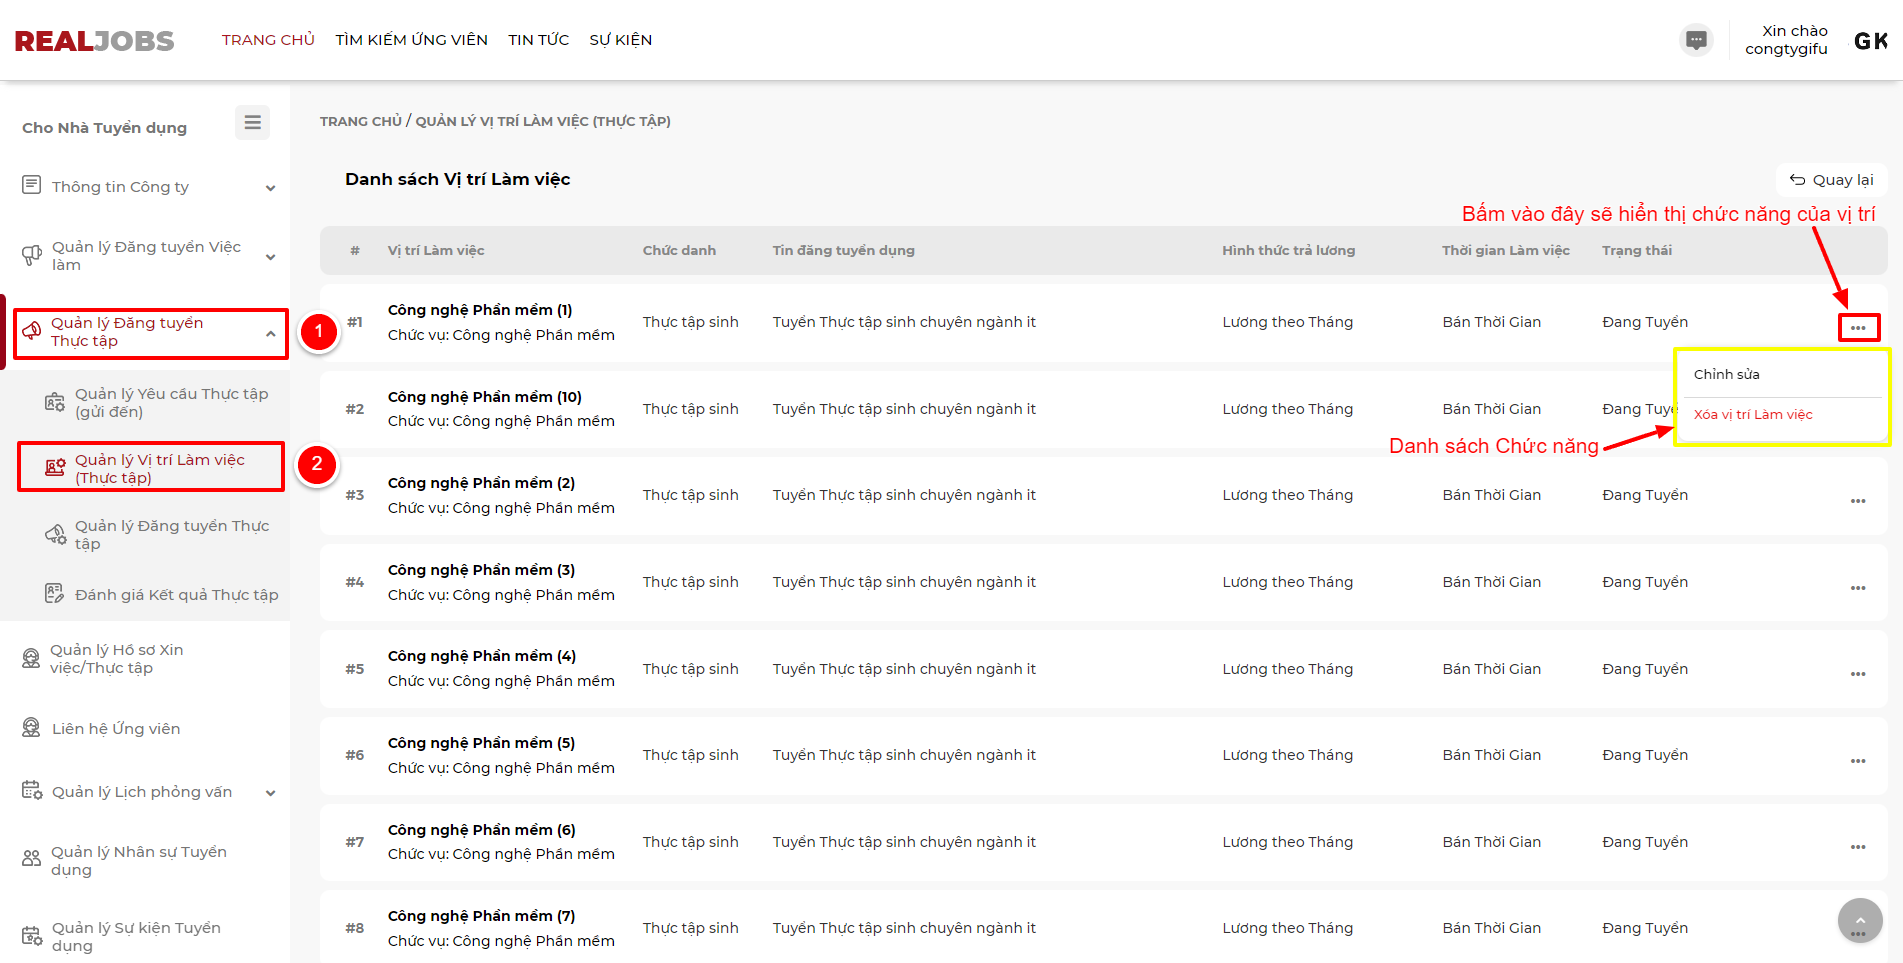Click TRANG CHỦ breadcrumb link
Screen dimensions: 1903x963
click(360, 121)
